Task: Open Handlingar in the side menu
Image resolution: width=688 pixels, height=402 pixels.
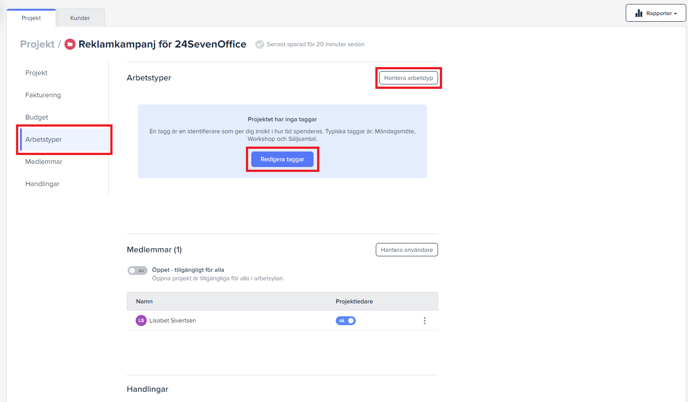Action: pos(42,184)
